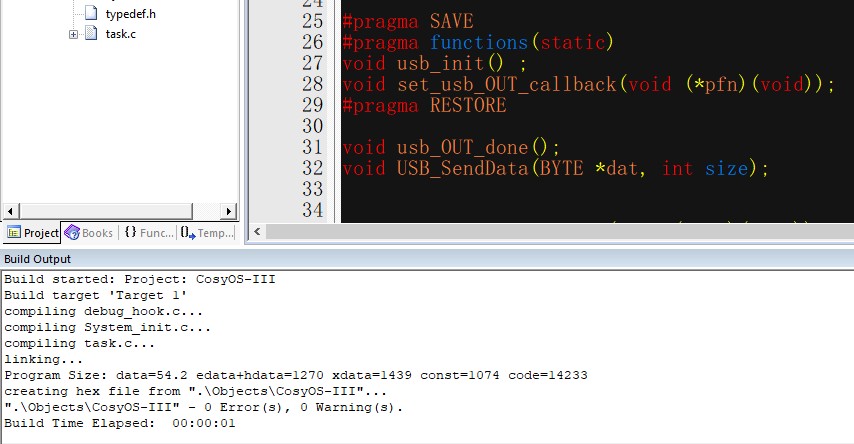Click line number 25 in the gutter

pos(313,21)
